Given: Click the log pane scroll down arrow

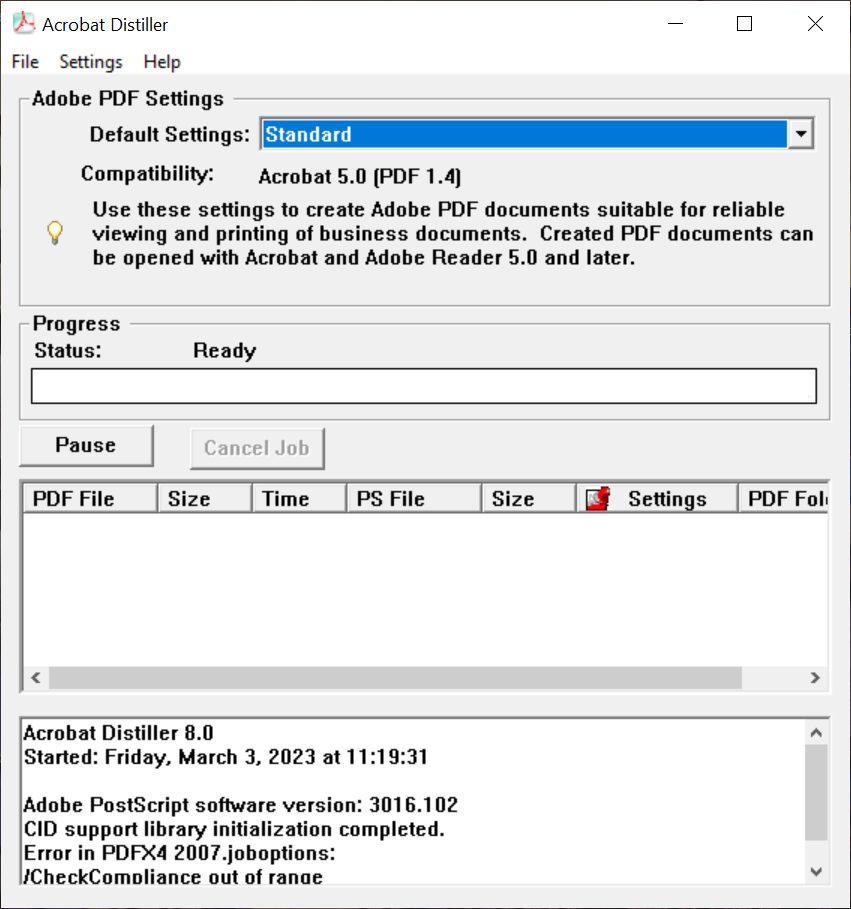Looking at the screenshot, I should click(x=816, y=871).
